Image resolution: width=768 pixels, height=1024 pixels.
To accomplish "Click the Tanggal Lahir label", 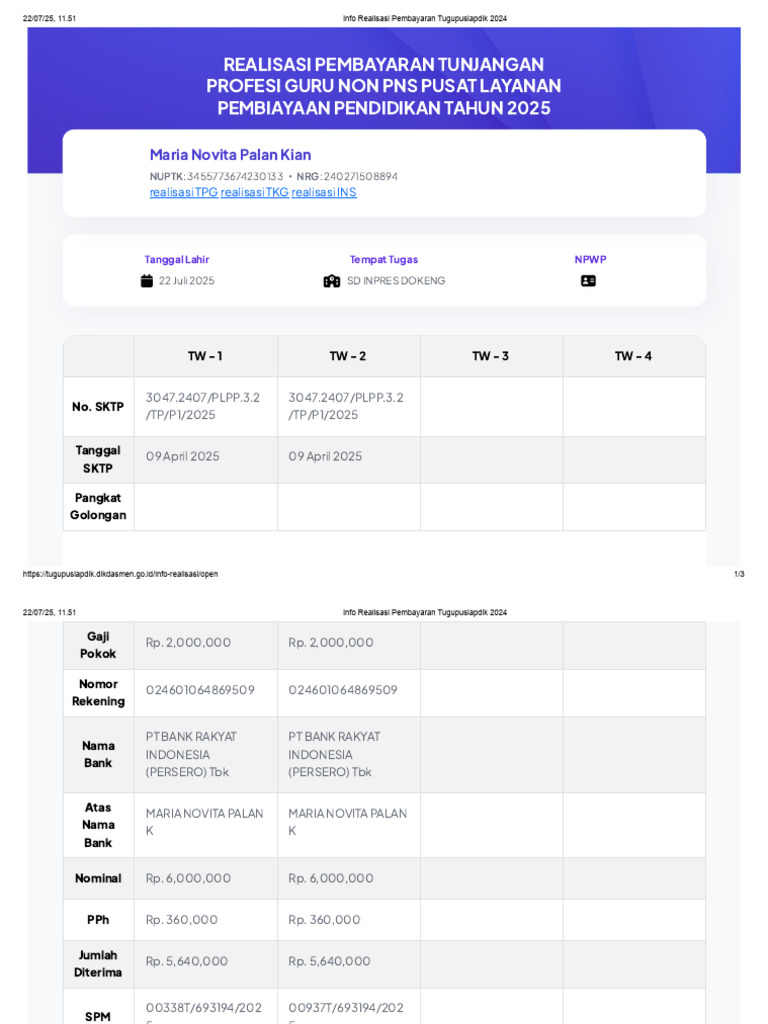I will tap(177, 260).
